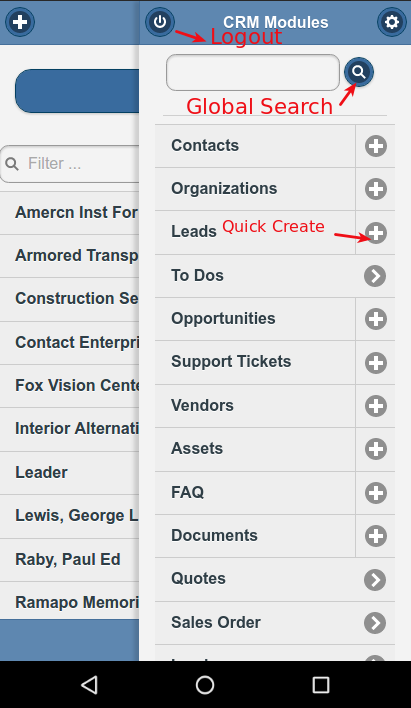This screenshot has width=411, height=708.
Task: Create a new Vendor via plus icon
Action: point(376,406)
